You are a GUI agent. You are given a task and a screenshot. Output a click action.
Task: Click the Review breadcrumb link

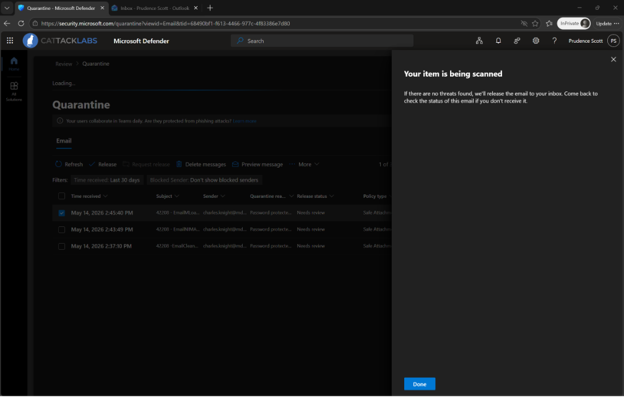click(64, 64)
